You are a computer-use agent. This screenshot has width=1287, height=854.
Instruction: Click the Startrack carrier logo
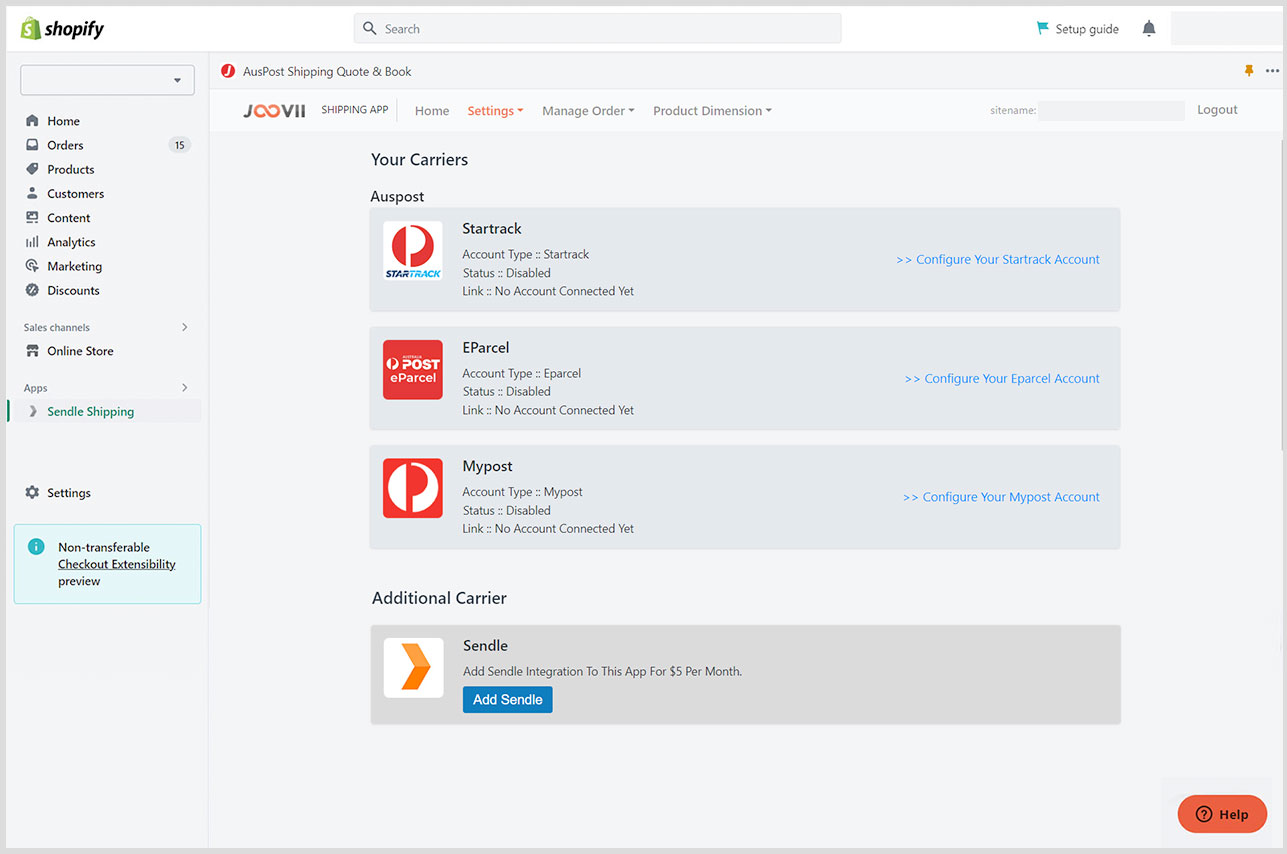(412, 250)
